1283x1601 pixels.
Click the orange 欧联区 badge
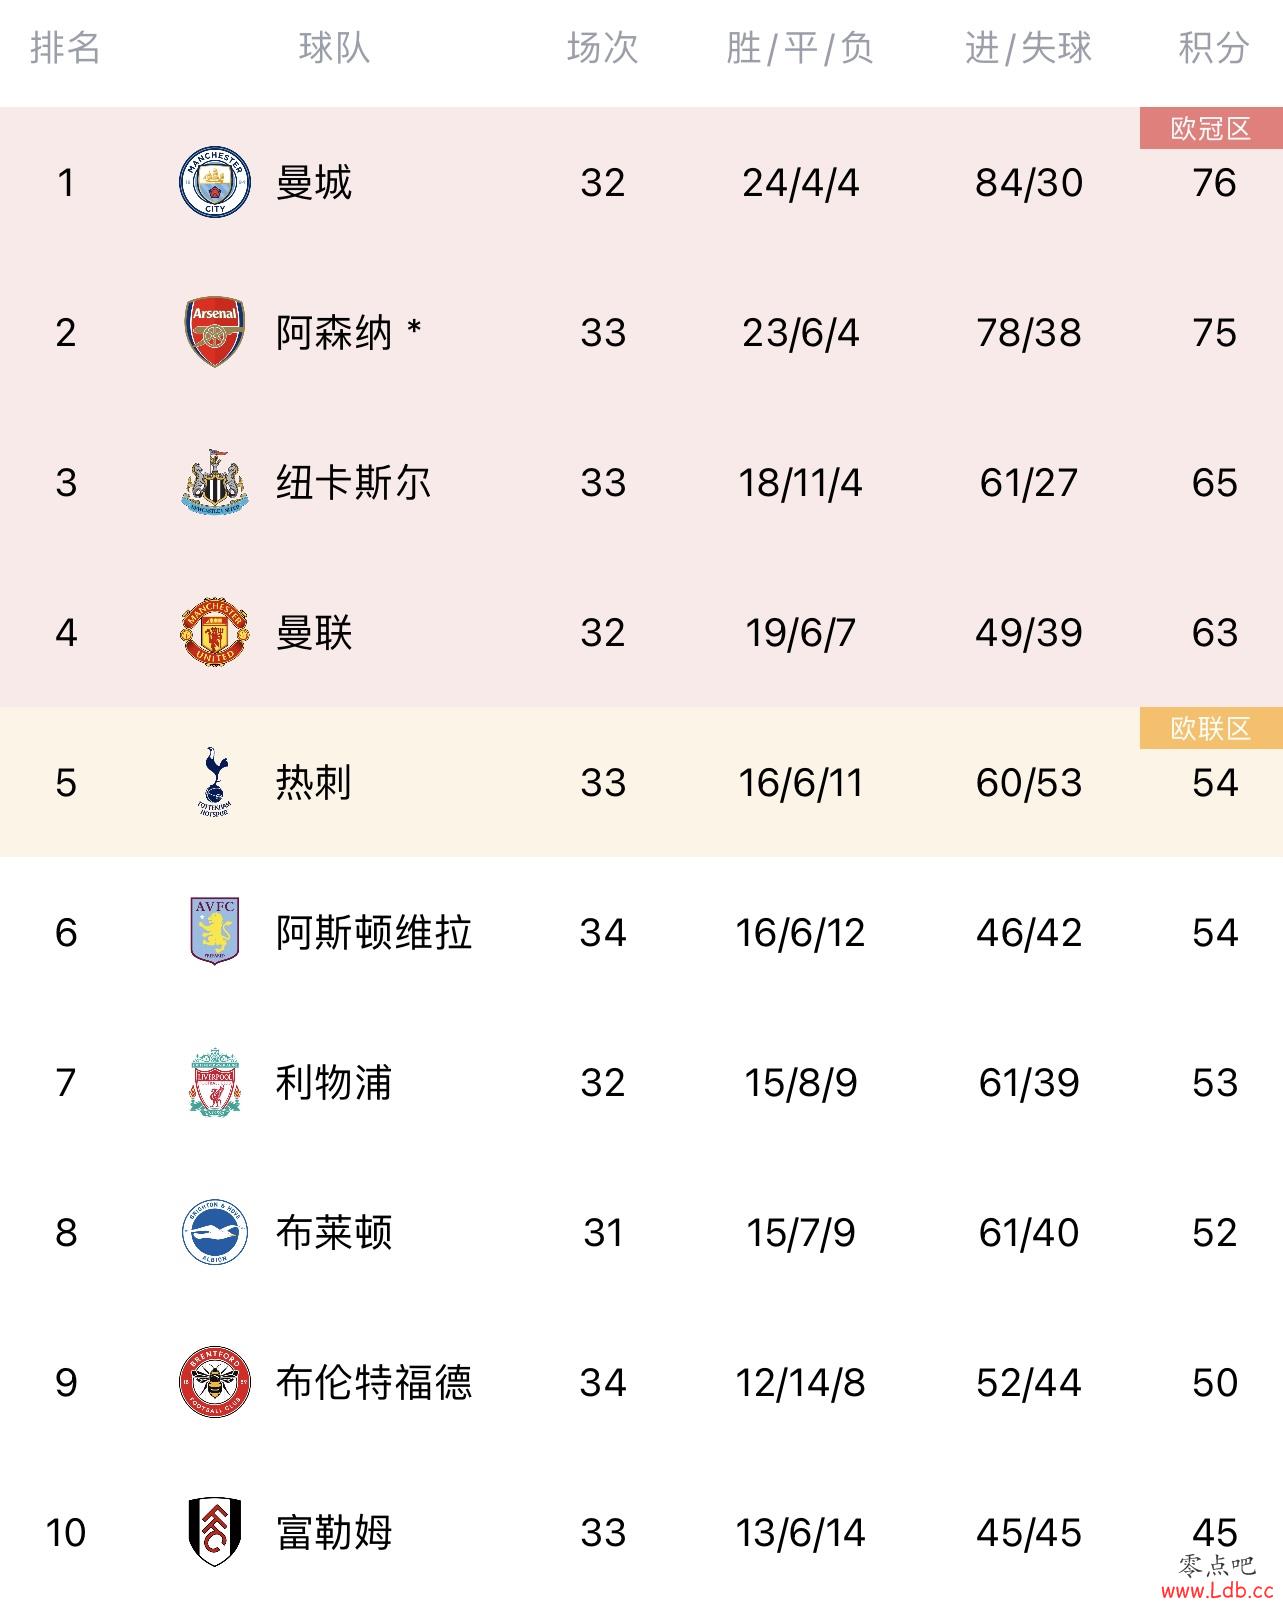(1211, 728)
